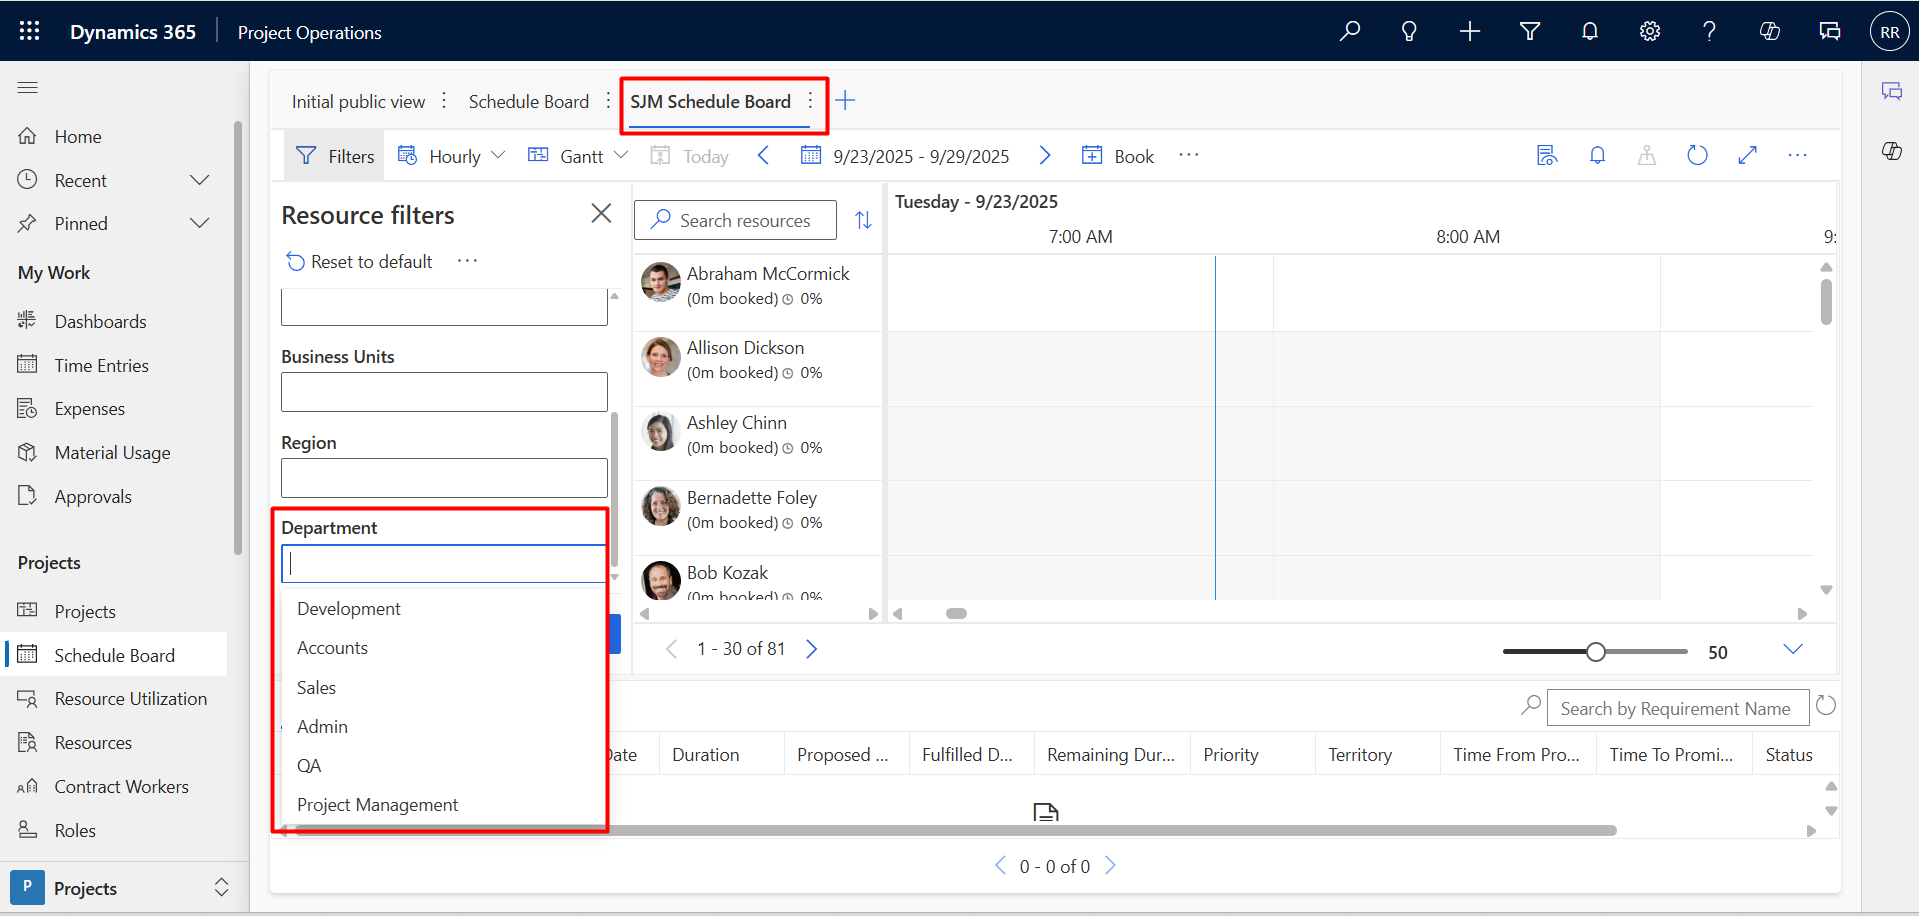Image resolution: width=1919 pixels, height=916 pixels.
Task: Click the sort resources arrows icon
Action: pyautogui.click(x=863, y=220)
